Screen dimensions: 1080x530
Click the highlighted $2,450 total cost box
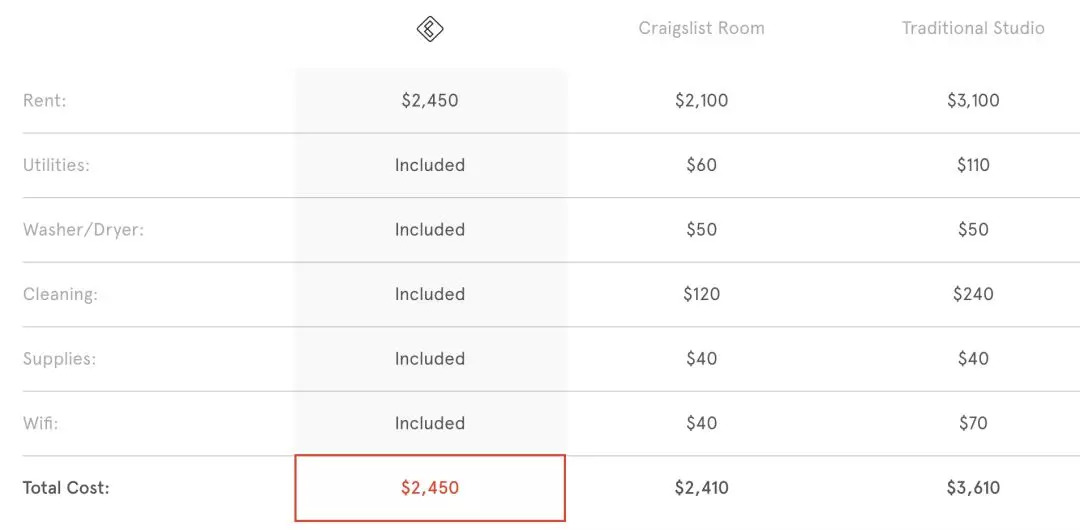tap(430, 488)
